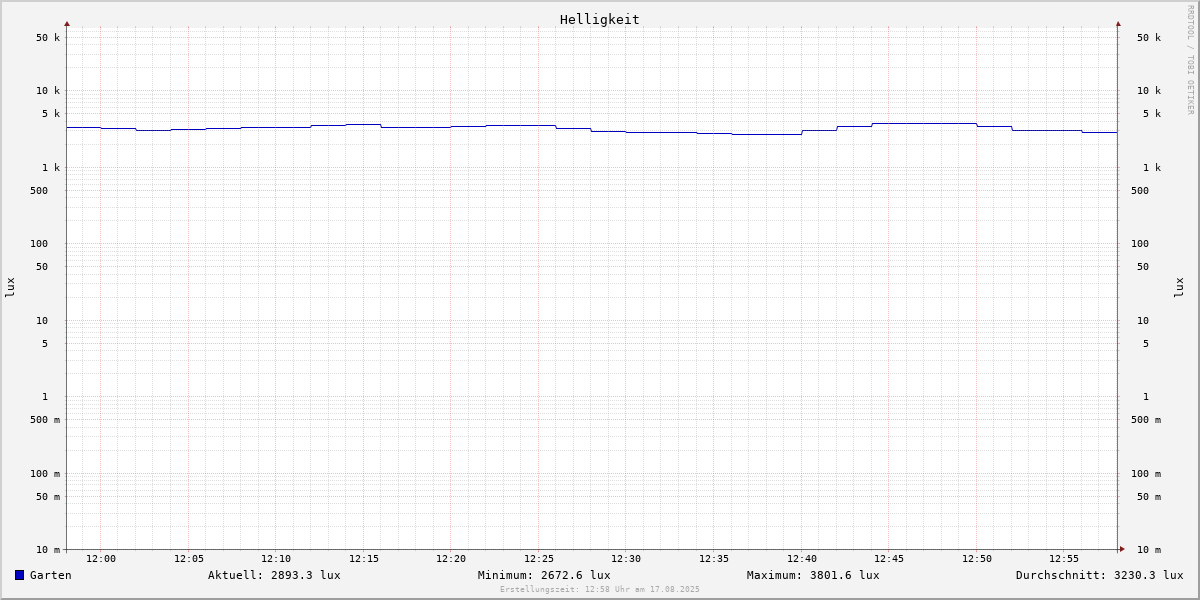Click the 50 k label on left axis

coord(48,38)
